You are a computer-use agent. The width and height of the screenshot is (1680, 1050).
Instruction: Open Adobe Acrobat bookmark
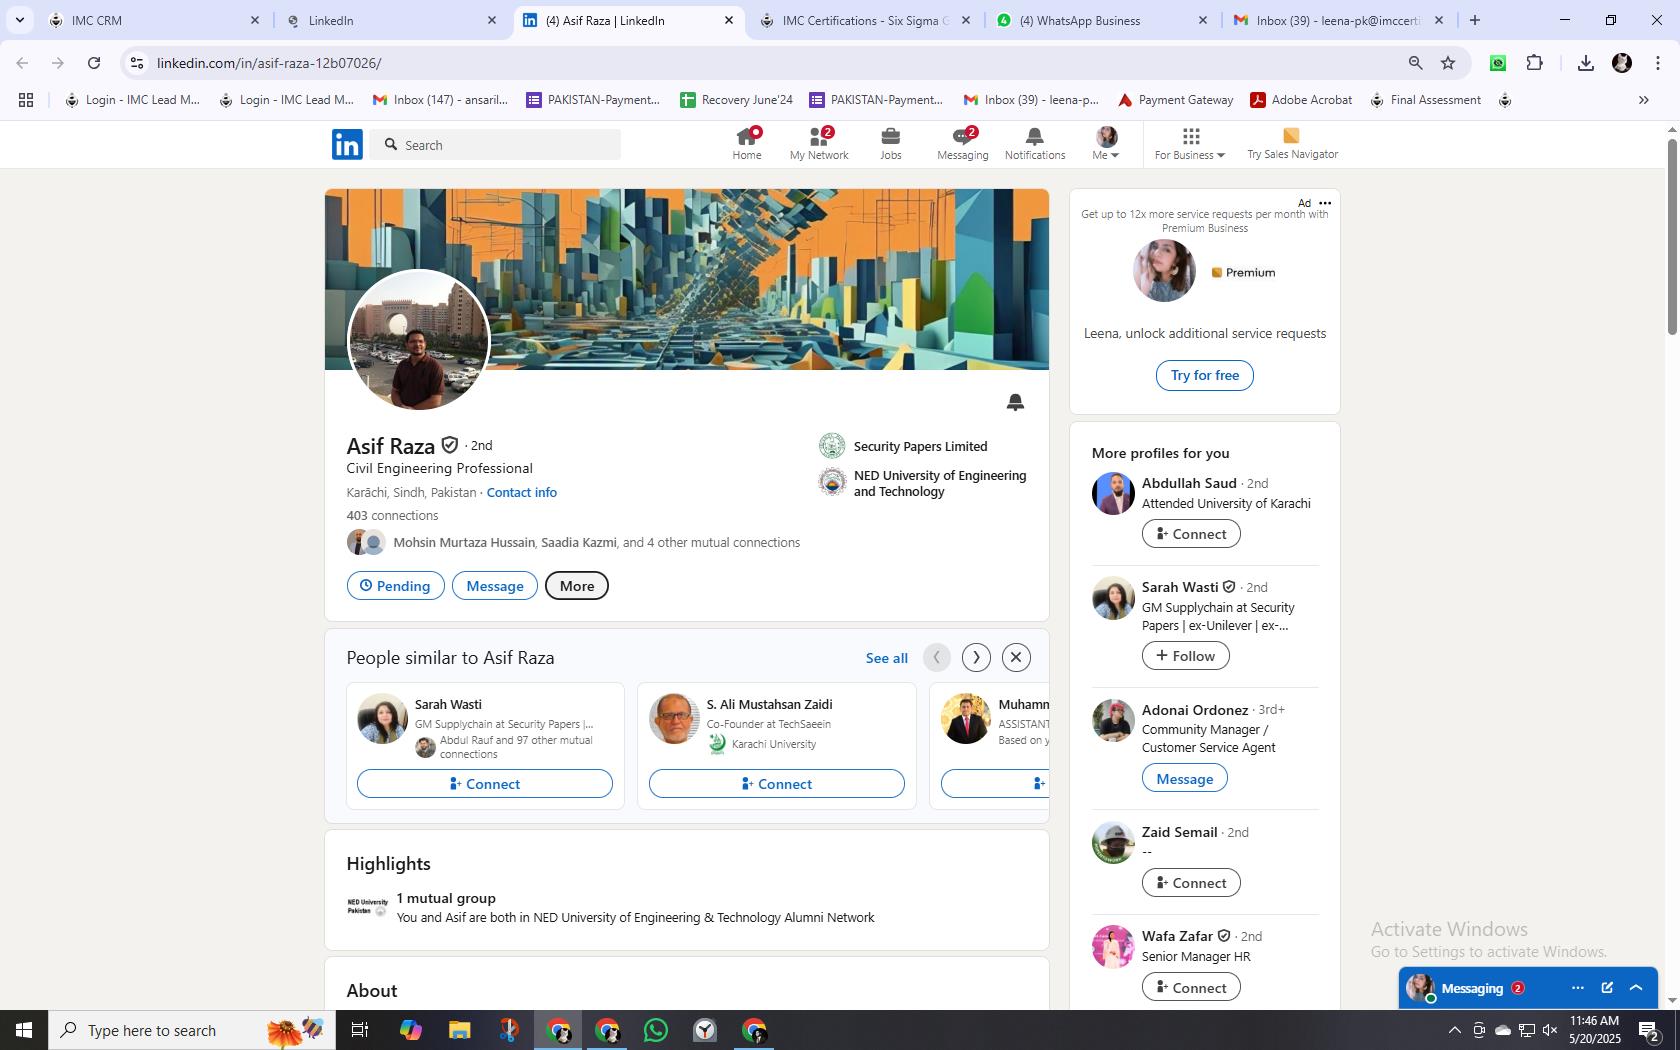(1301, 100)
